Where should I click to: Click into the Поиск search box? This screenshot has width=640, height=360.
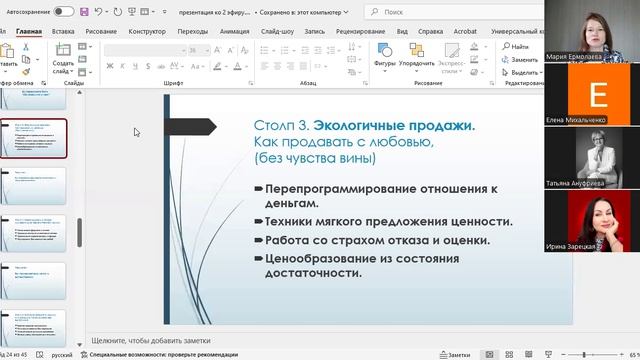coord(454,12)
